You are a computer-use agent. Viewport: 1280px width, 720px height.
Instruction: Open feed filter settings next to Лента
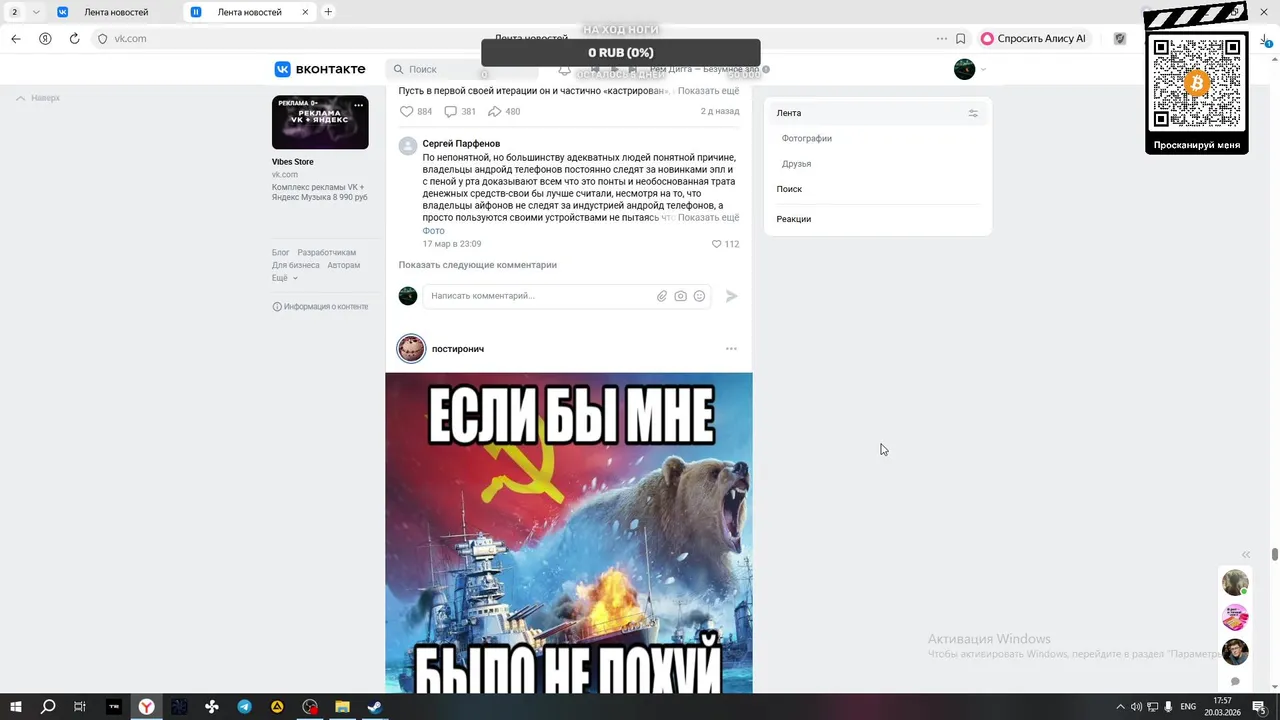[x=973, y=113]
